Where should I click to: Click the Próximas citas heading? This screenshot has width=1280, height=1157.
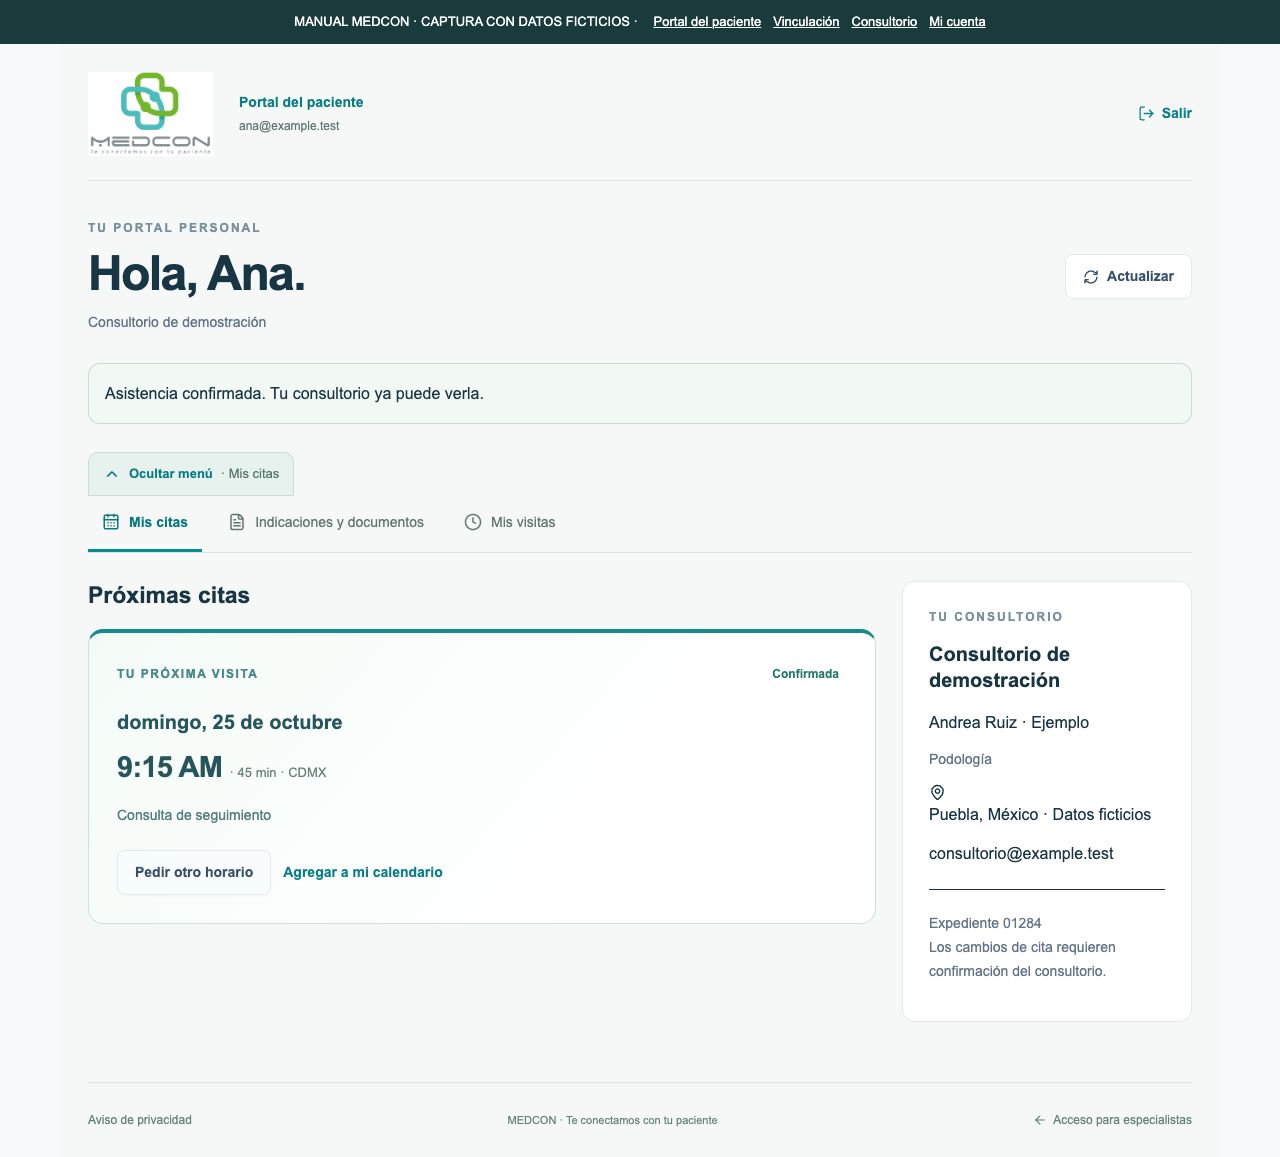coord(169,595)
